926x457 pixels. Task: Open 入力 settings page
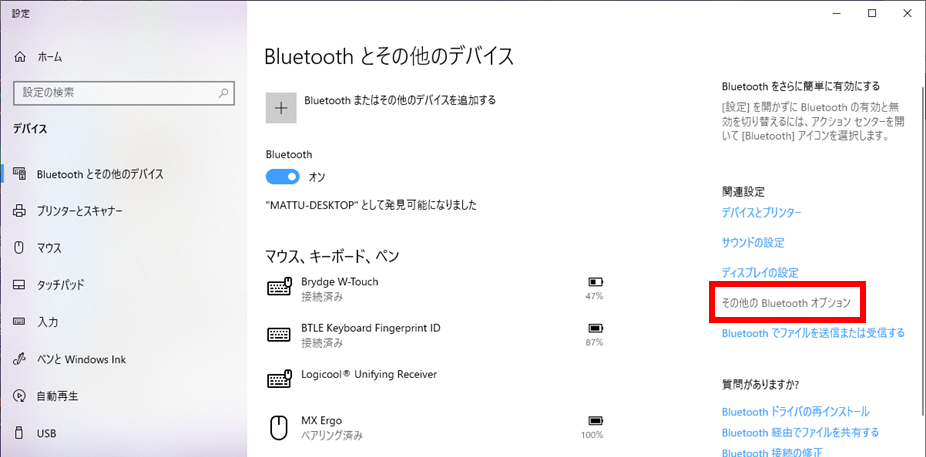tap(47, 322)
